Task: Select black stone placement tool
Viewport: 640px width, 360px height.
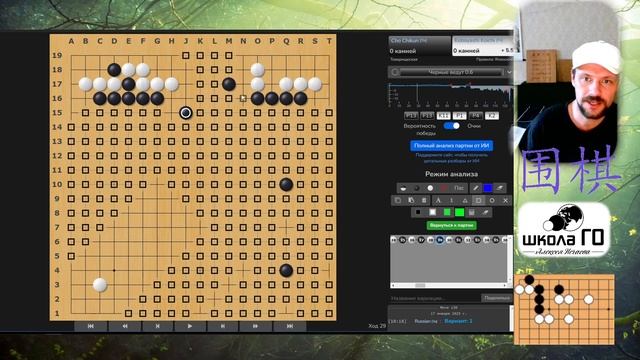Action: [x=417, y=188]
